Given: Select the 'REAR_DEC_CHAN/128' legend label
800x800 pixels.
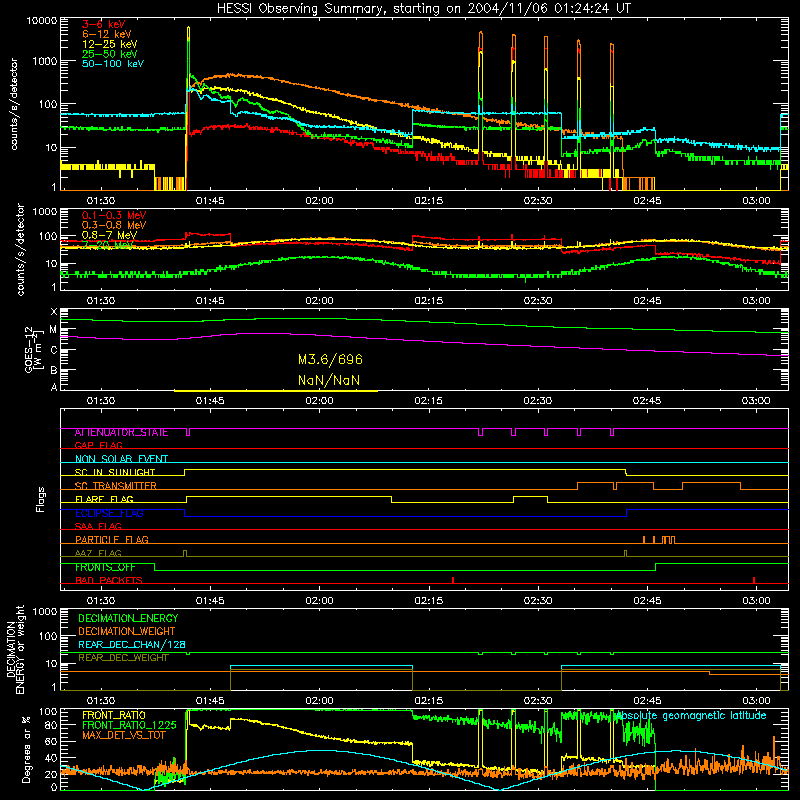Looking at the screenshot, I should (x=132, y=644).
